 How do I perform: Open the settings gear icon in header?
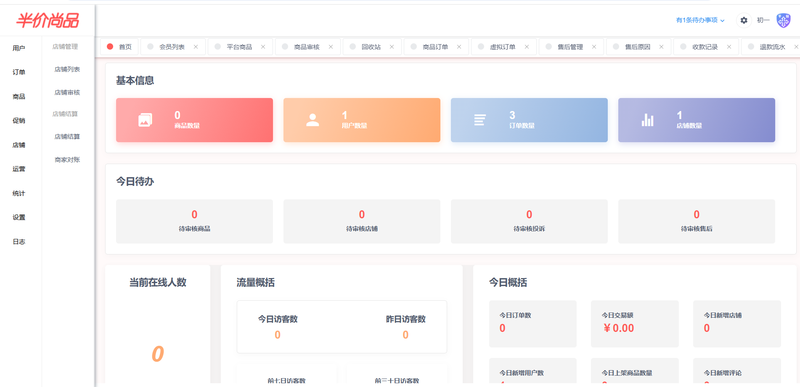coord(744,20)
